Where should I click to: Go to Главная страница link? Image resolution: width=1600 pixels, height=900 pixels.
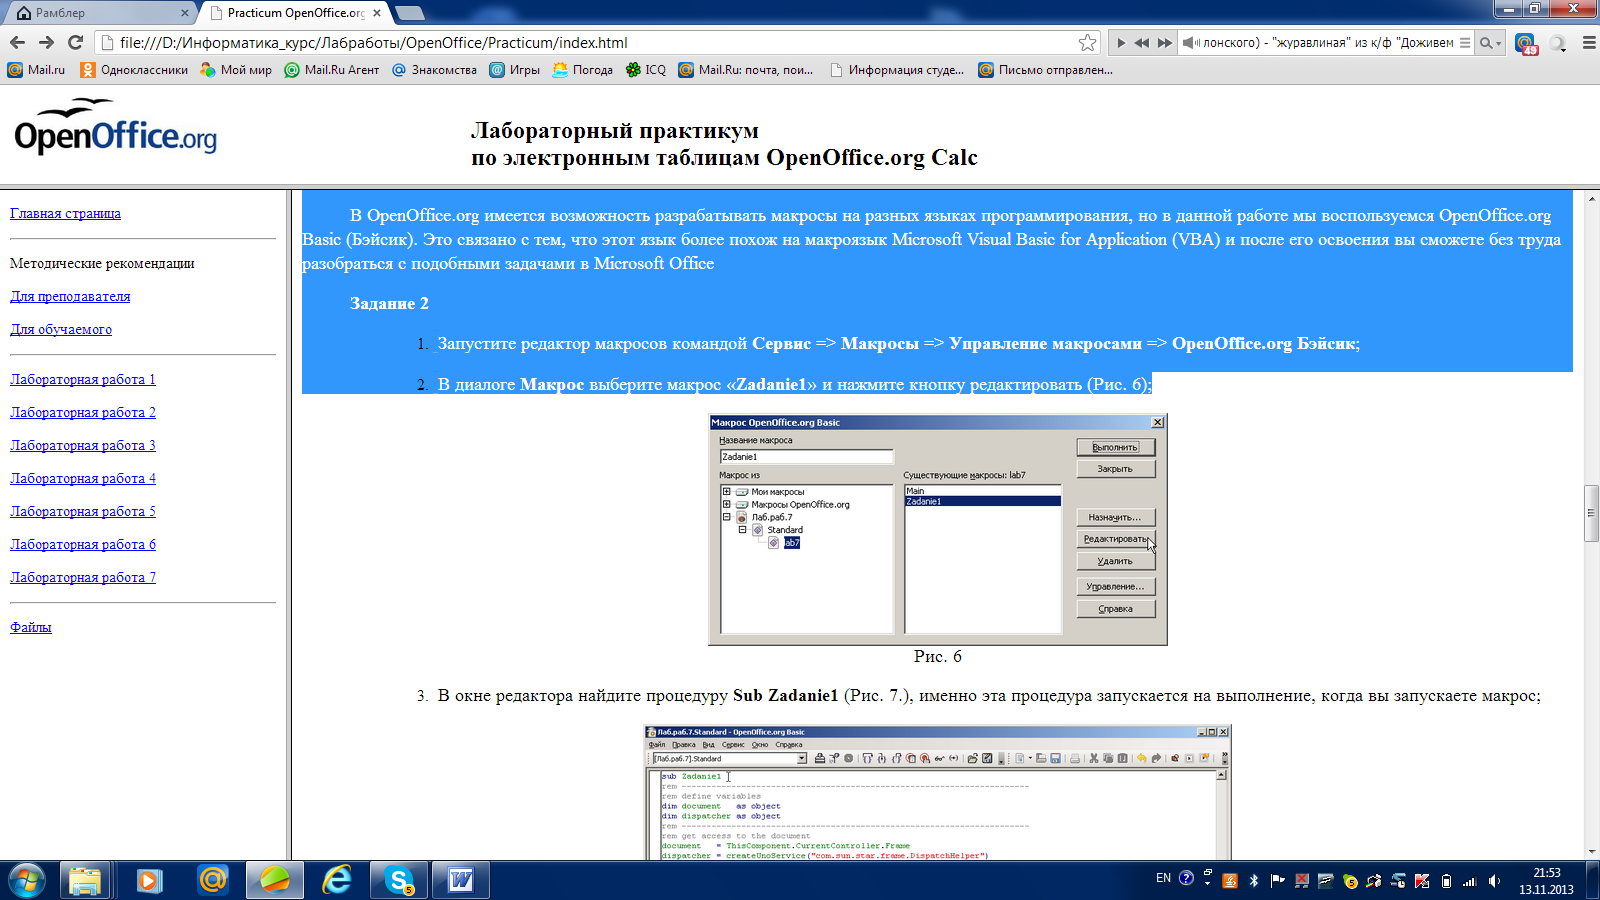point(65,213)
